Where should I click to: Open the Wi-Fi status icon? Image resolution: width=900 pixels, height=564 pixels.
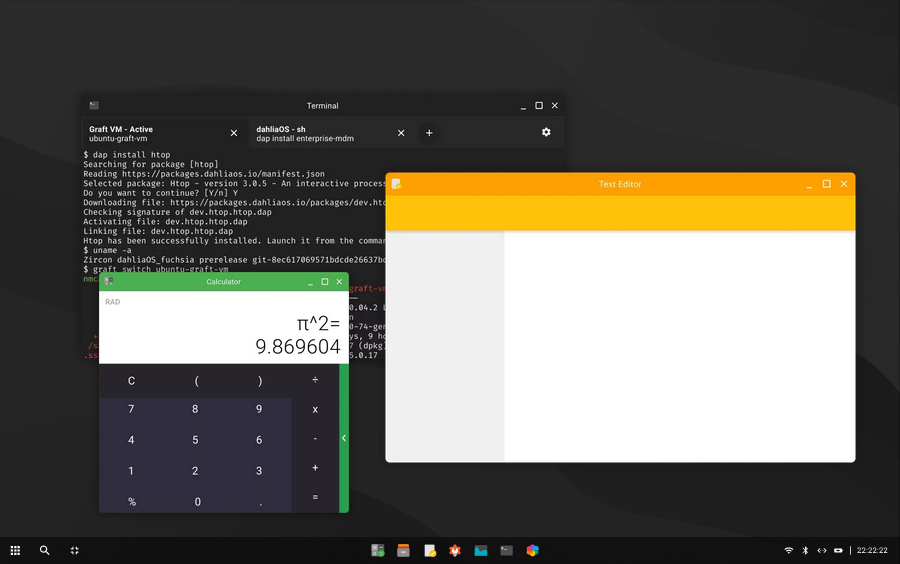click(x=789, y=550)
